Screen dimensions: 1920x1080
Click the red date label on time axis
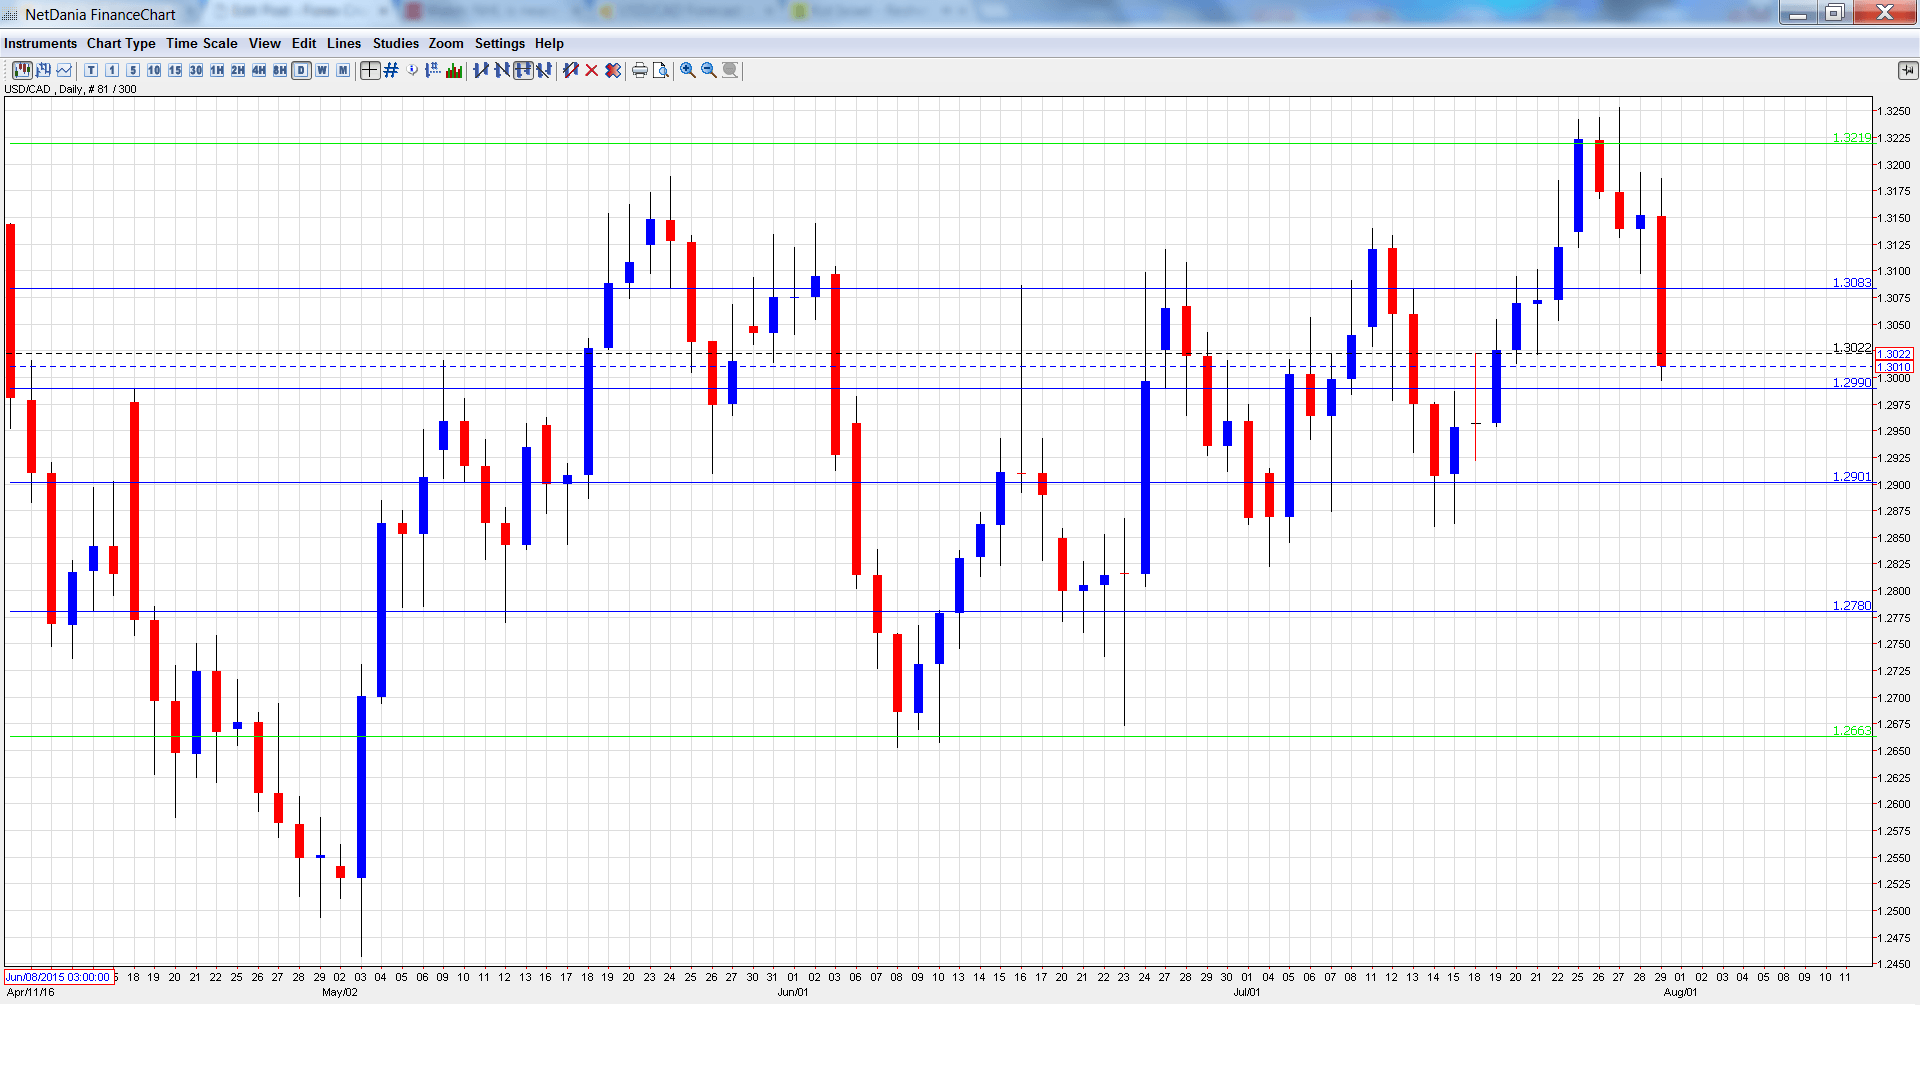58,977
